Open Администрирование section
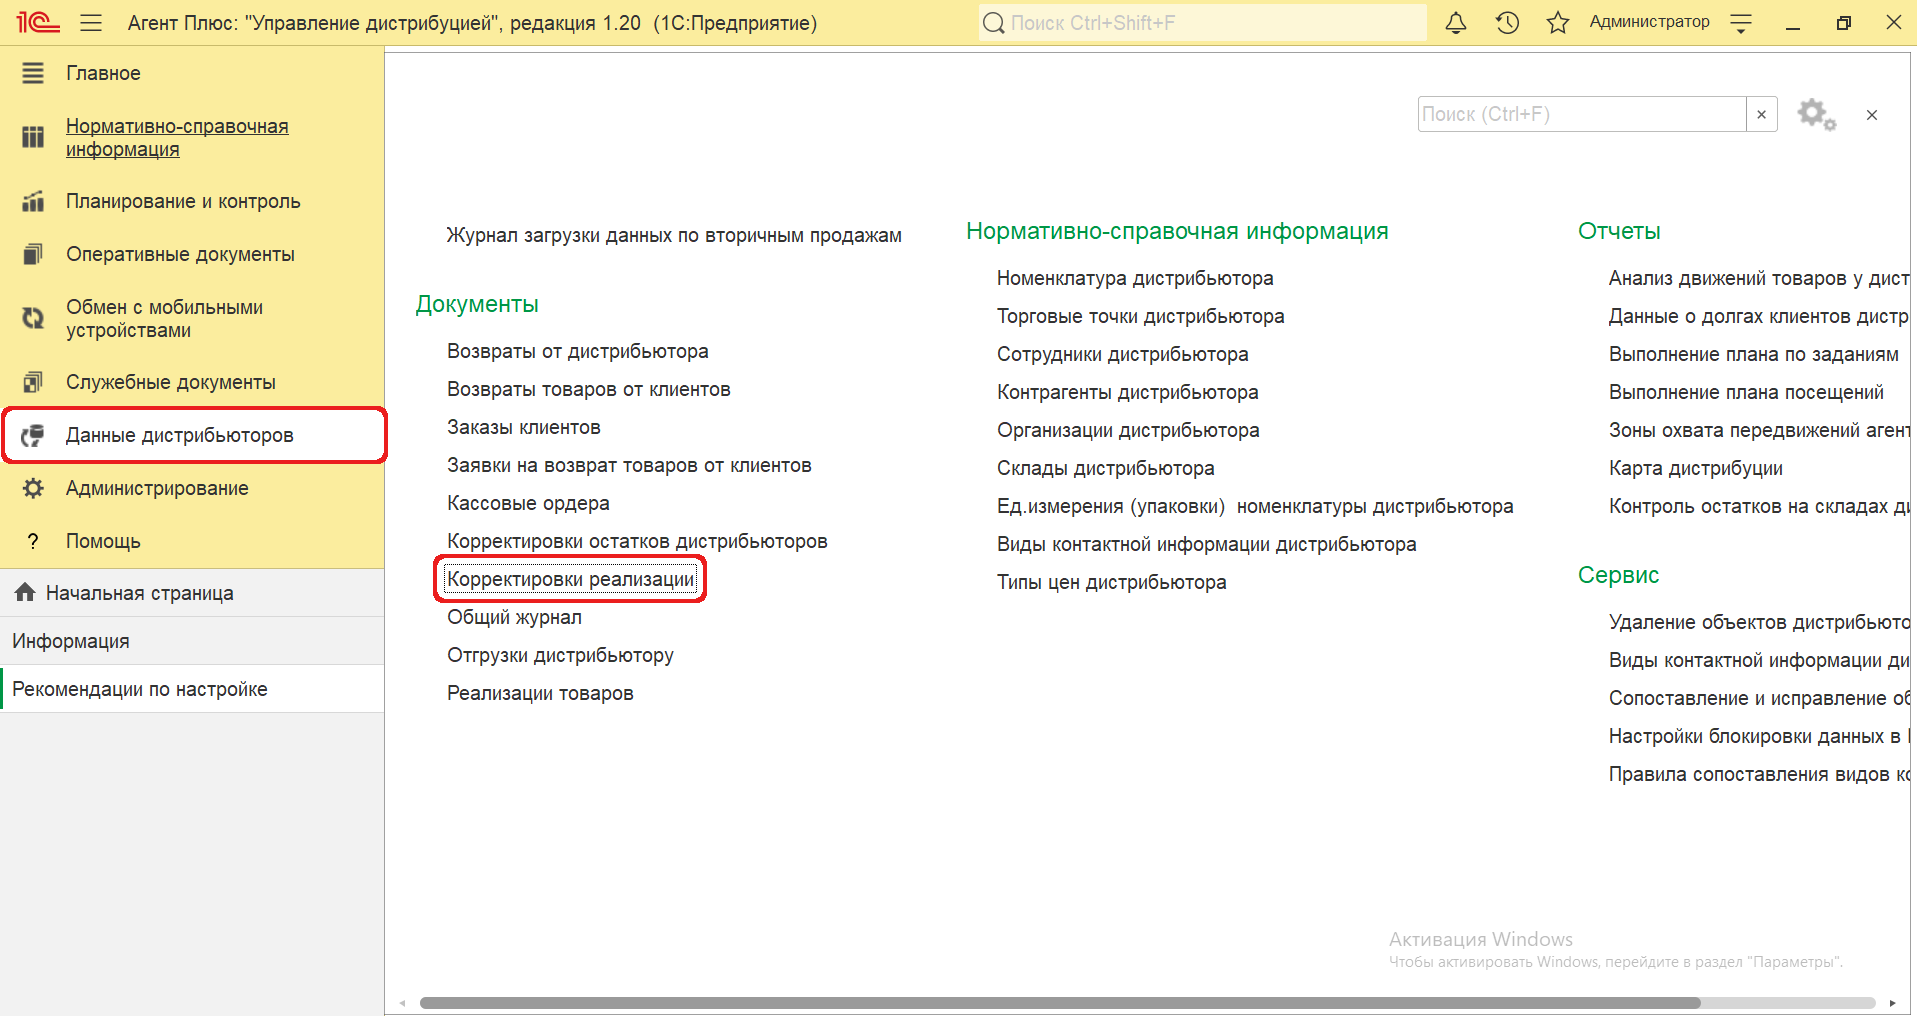 192,488
